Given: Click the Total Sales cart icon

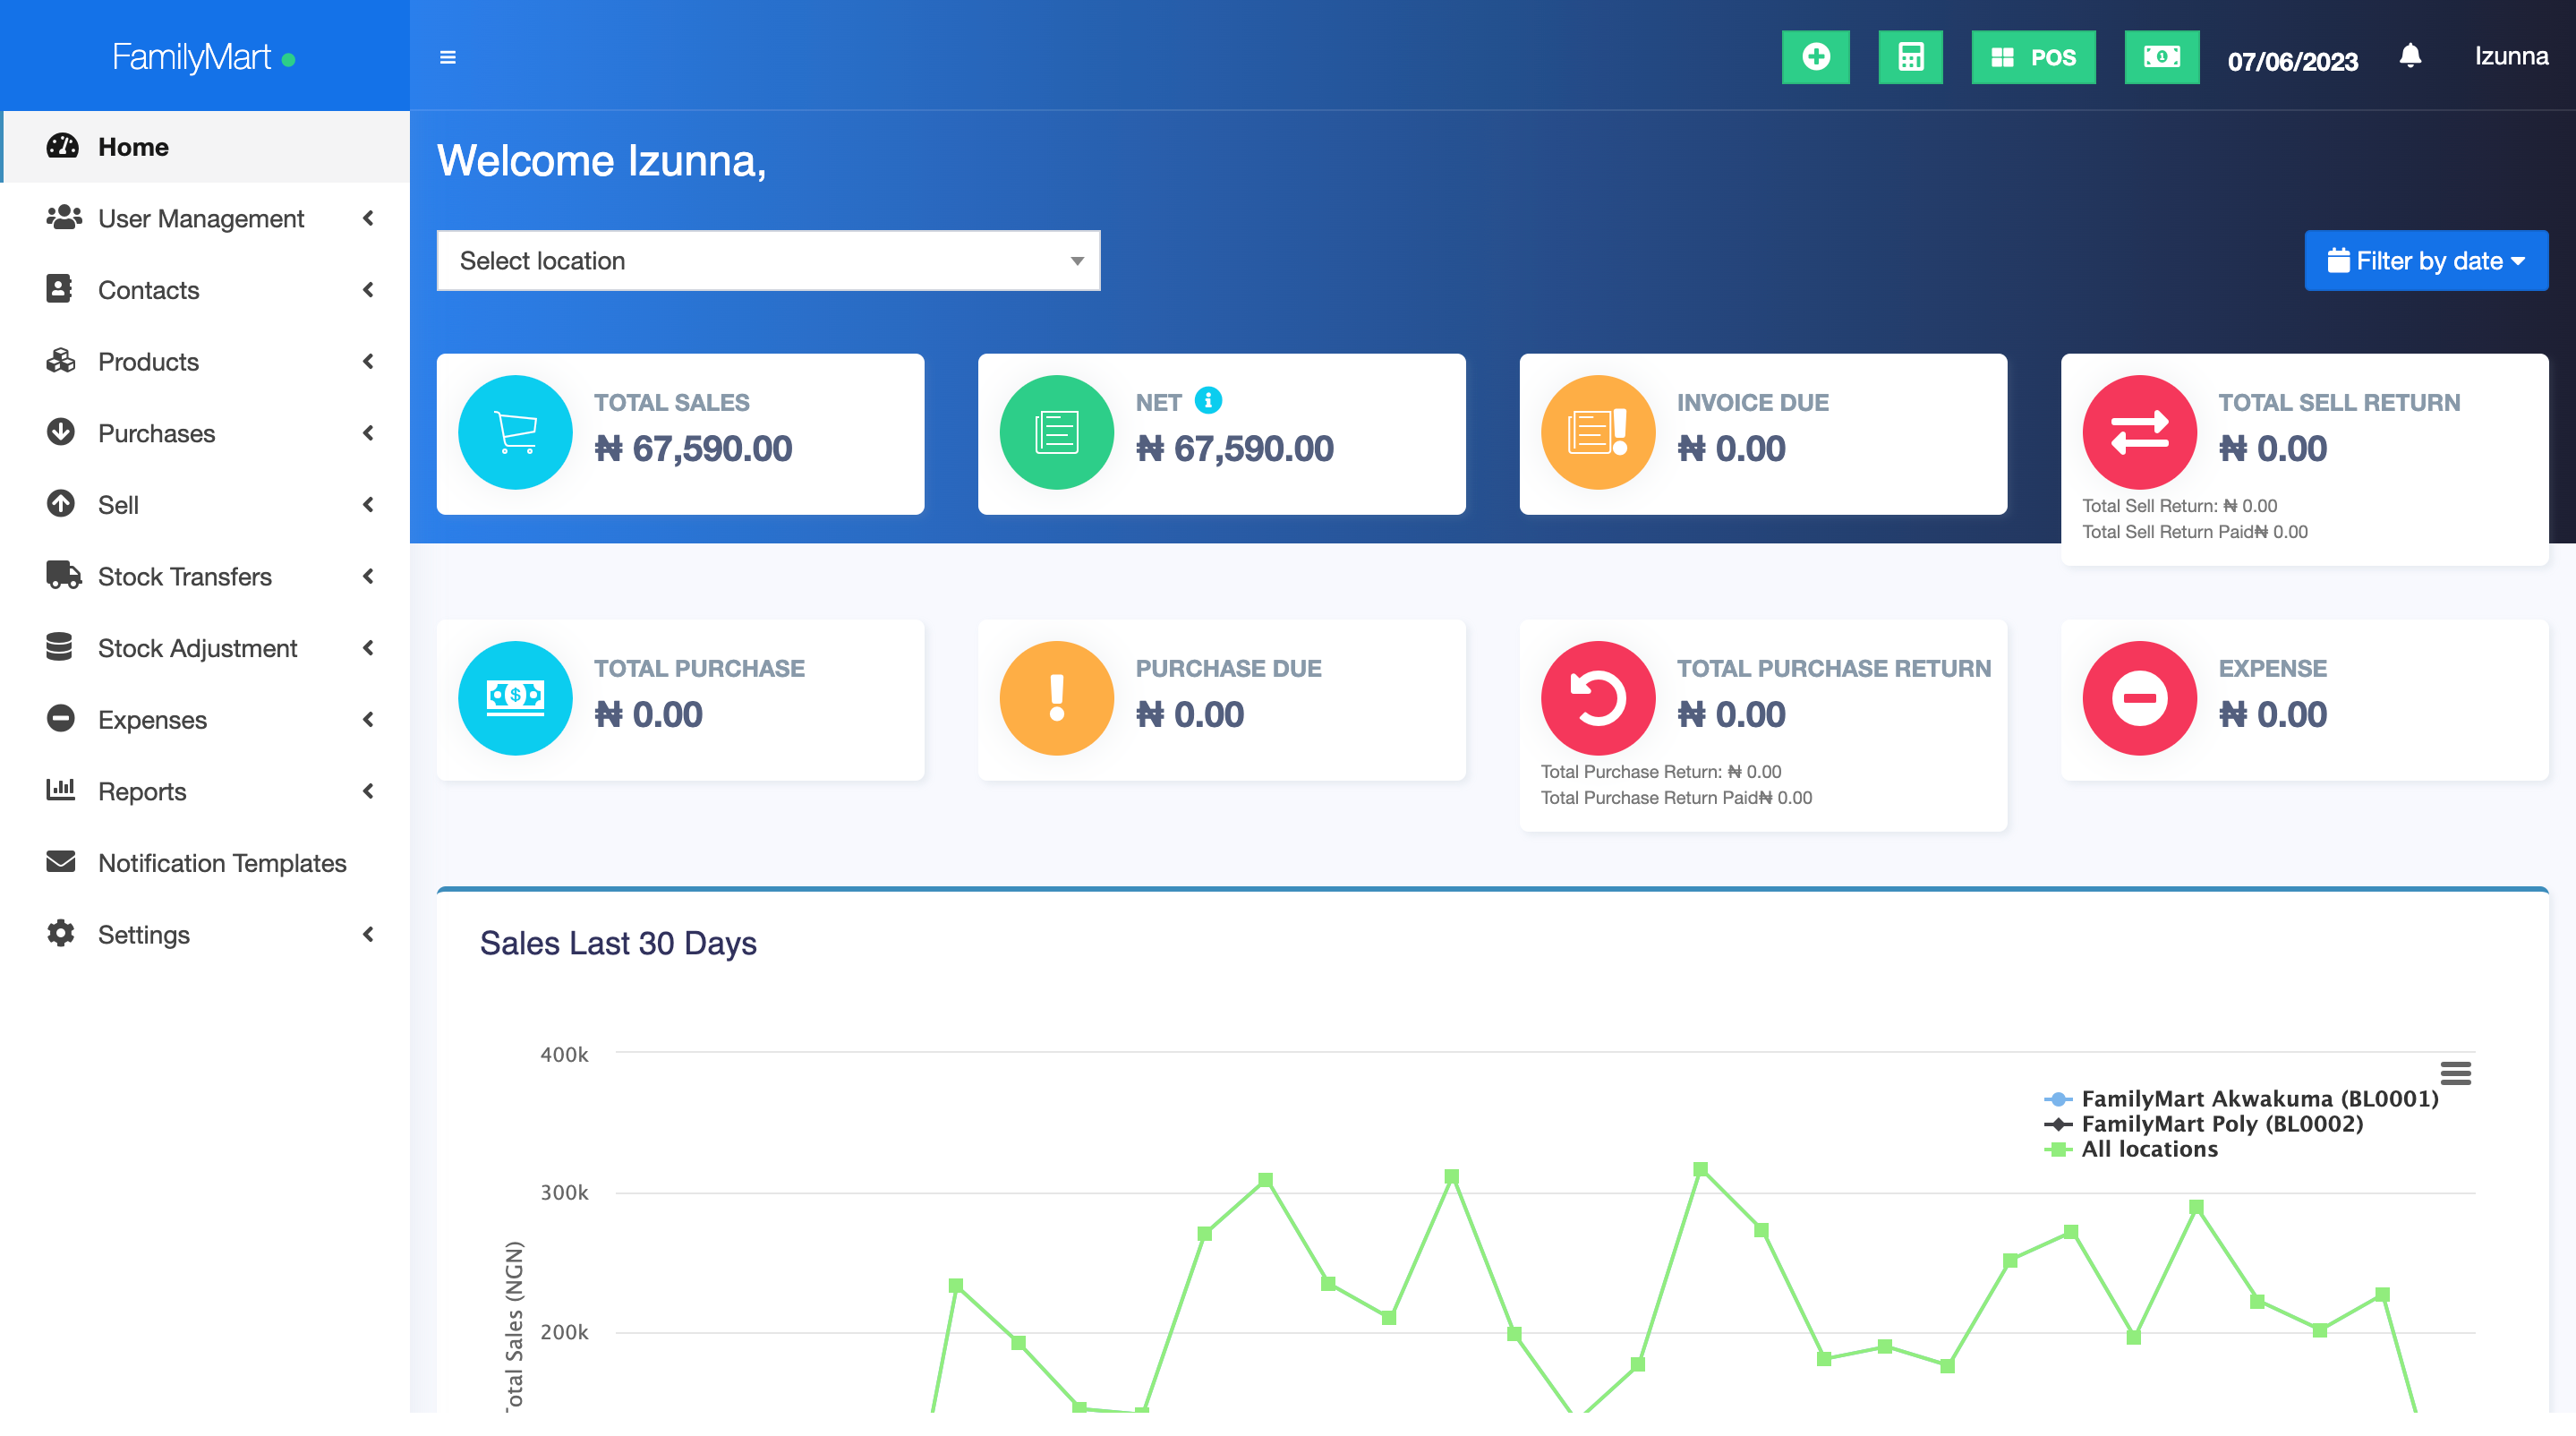Looking at the screenshot, I should point(515,433).
